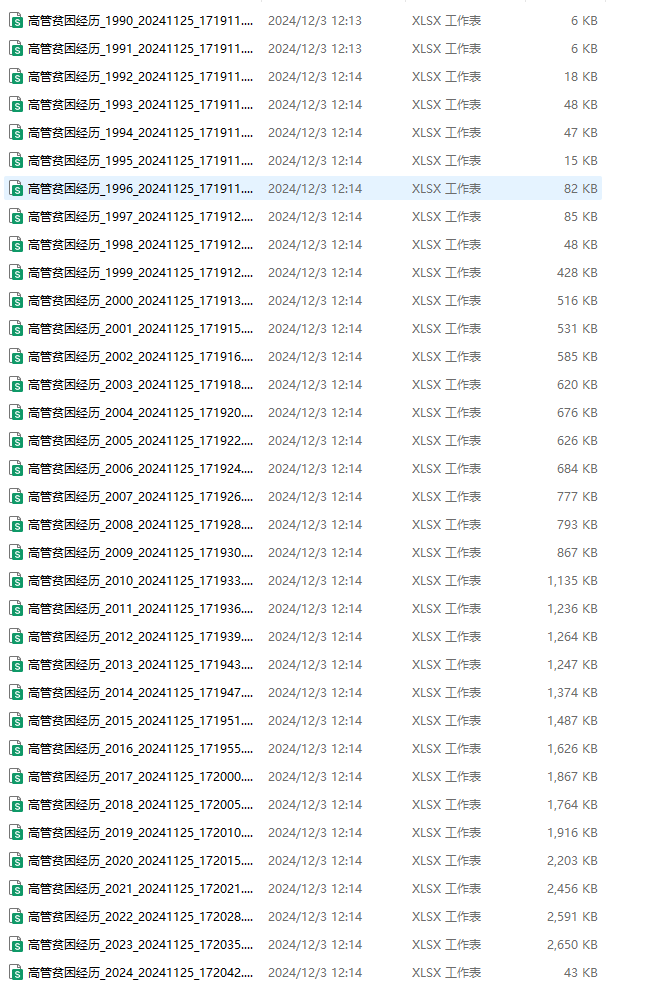Click the green icon beside the 2000 file
This screenshot has width=663, height=1005.
coord(16,300)
